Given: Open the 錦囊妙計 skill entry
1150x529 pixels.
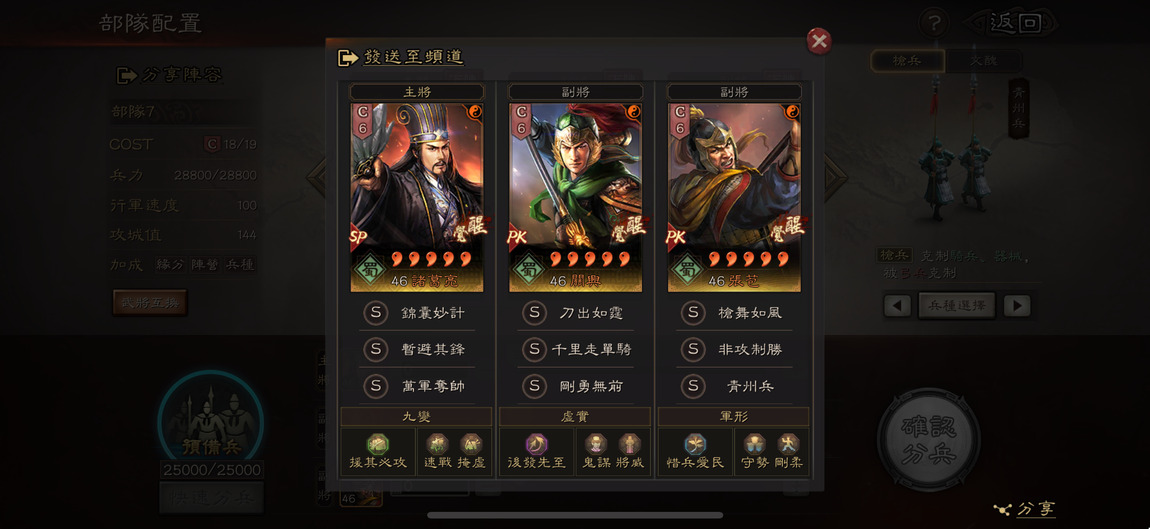Looking at the screenshot, I should 417,313.
